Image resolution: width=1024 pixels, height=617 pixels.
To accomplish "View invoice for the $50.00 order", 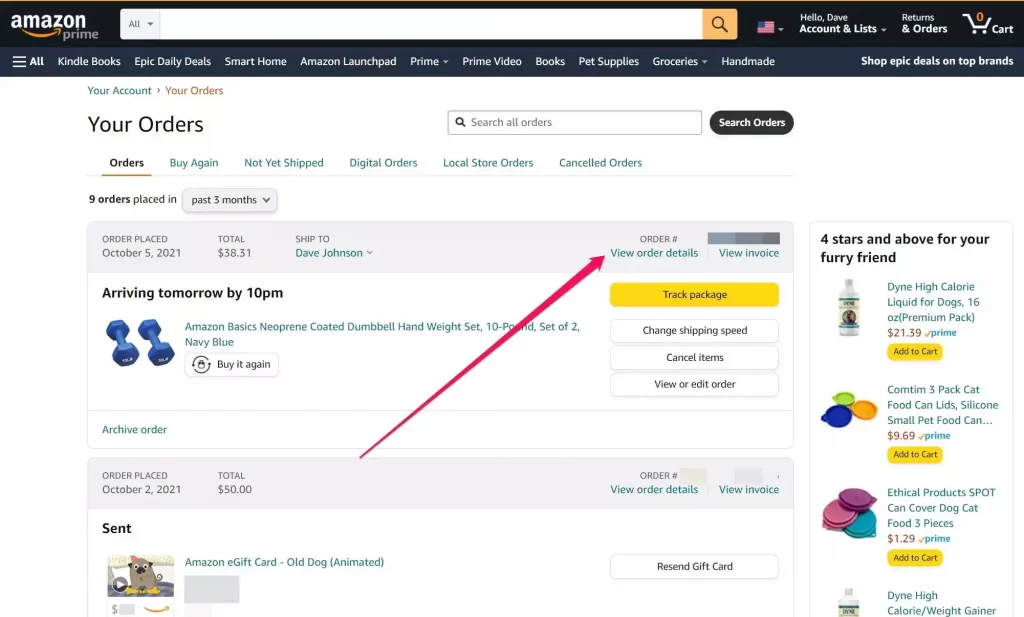I will point(748,489).
